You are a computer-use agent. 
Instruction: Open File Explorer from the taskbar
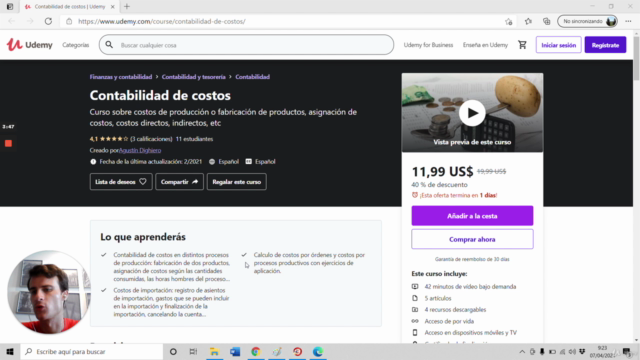click(x=214, y=351)
